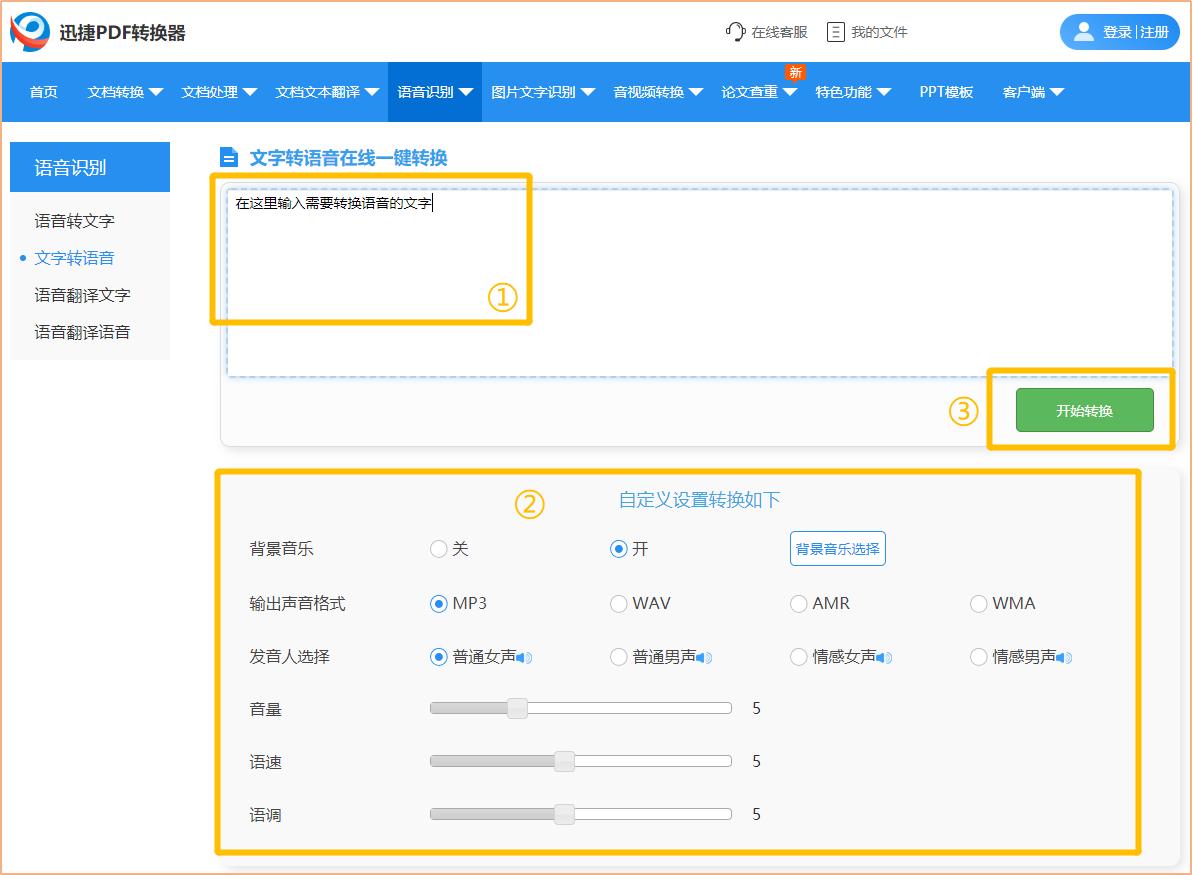This screenshot has height=875, width=1193.
Task: Click the 我的文件 document icon
Action: coord(836,31)
